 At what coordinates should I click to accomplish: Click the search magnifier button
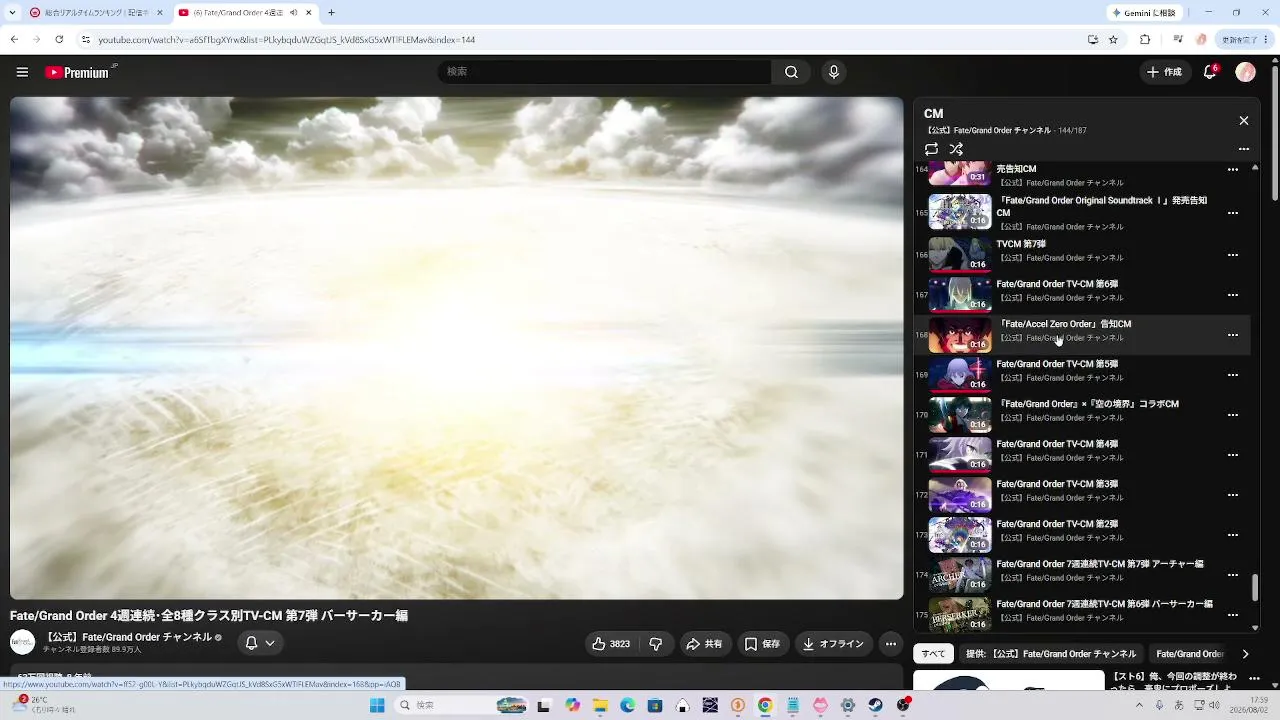(791, 72)
